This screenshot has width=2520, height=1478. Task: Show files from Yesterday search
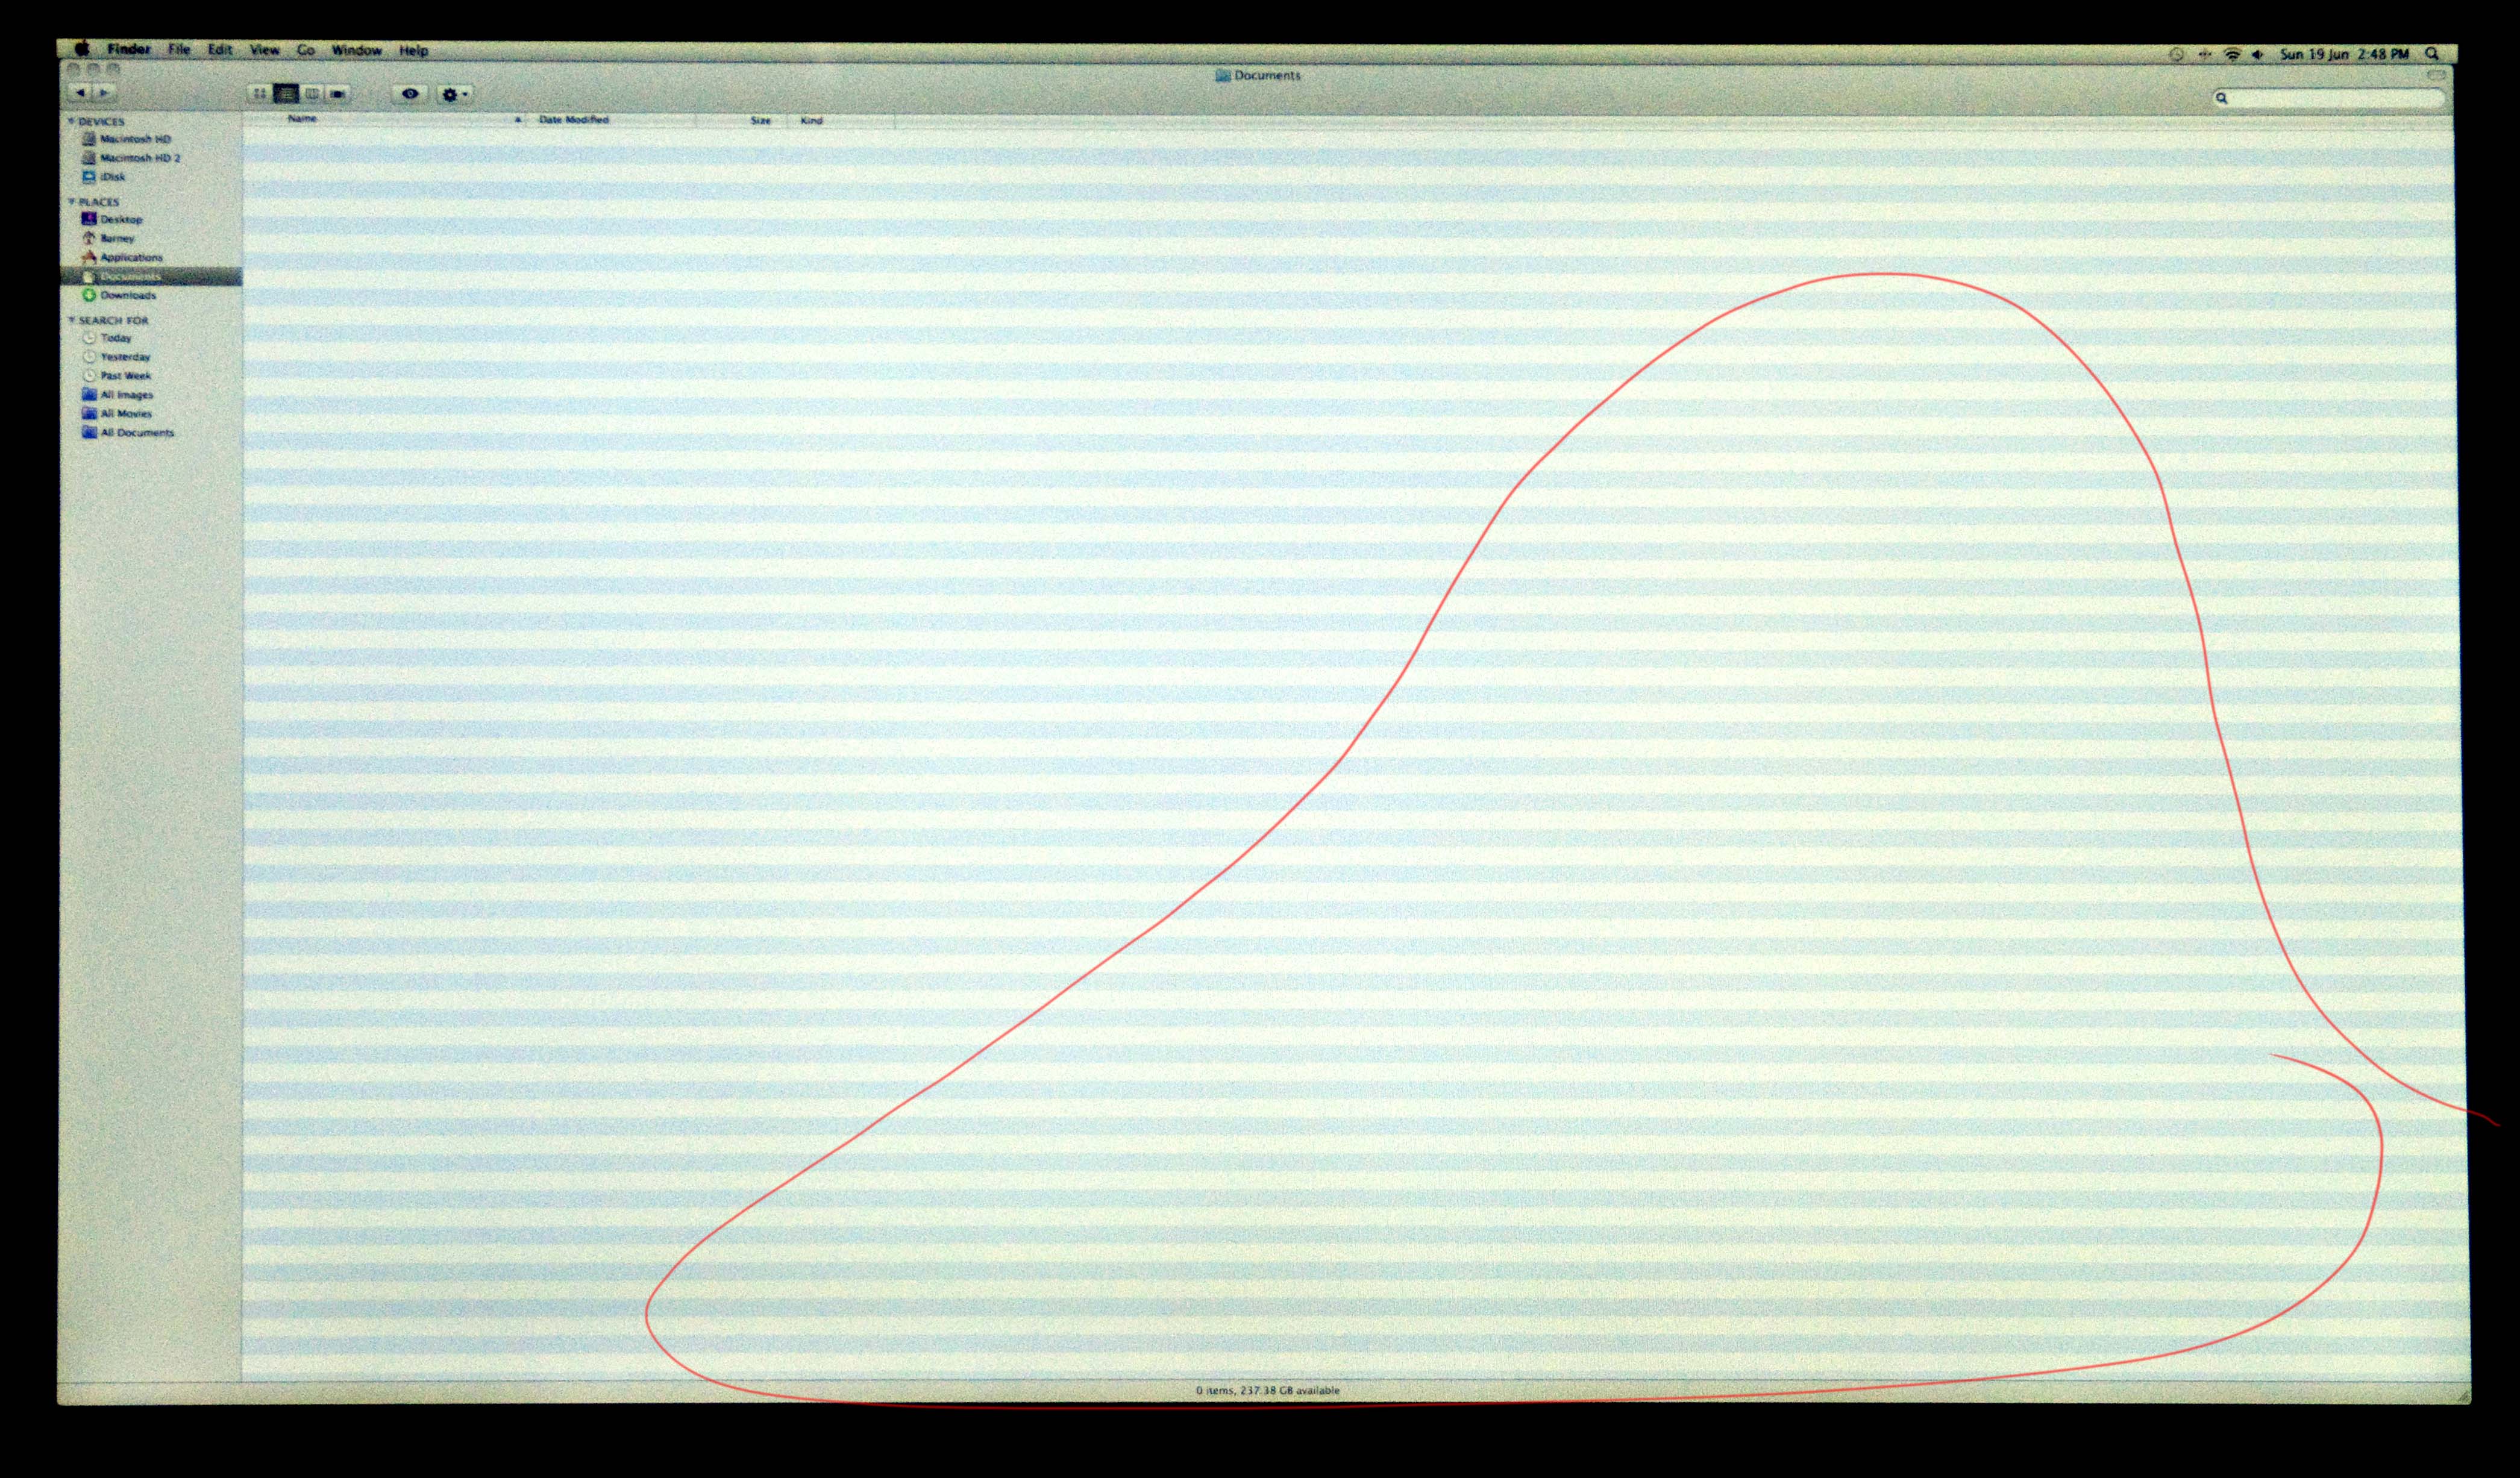click(116, 357)
